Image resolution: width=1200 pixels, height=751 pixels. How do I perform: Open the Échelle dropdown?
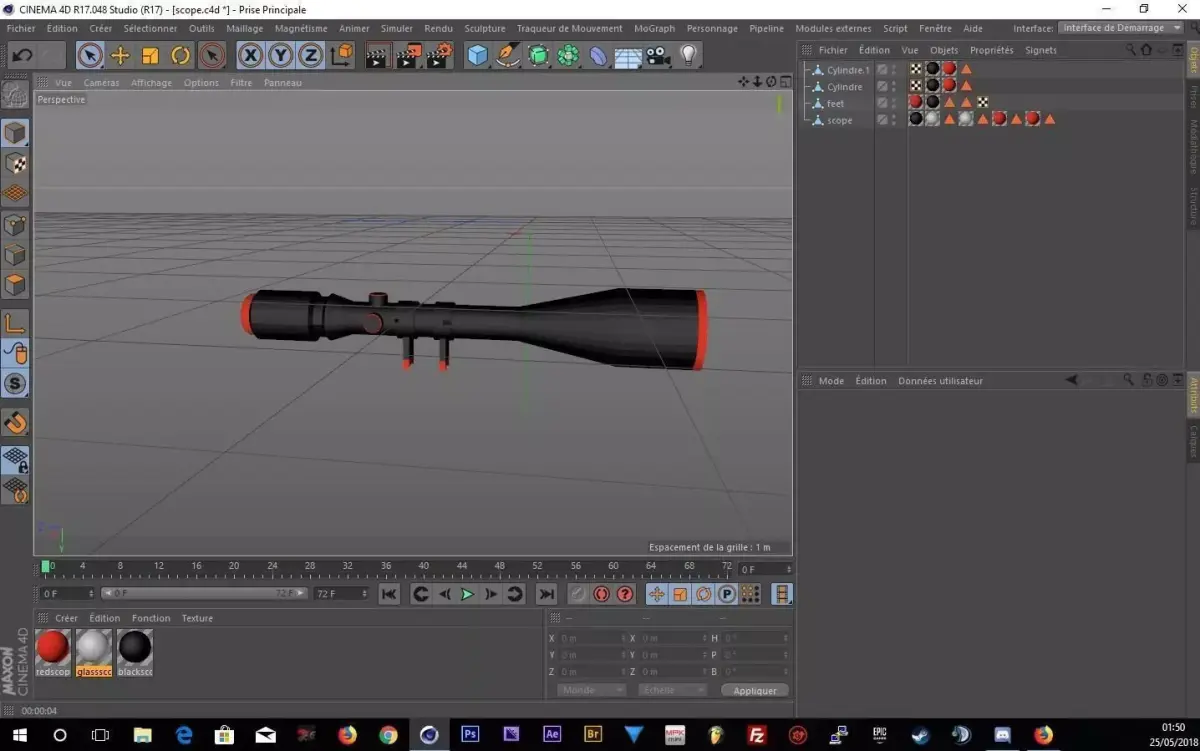[x=673, y=690]
